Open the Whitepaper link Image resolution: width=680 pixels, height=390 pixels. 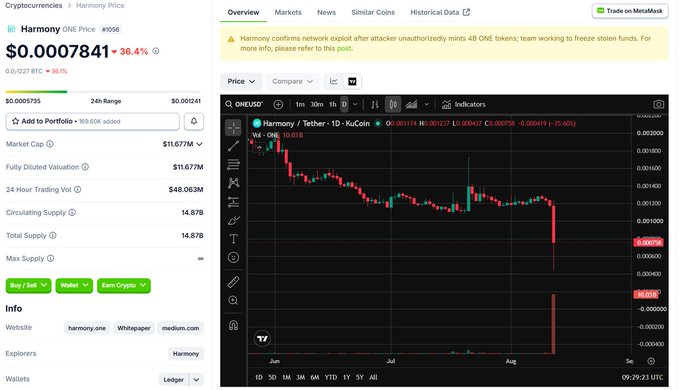click(x=134, y=328)
